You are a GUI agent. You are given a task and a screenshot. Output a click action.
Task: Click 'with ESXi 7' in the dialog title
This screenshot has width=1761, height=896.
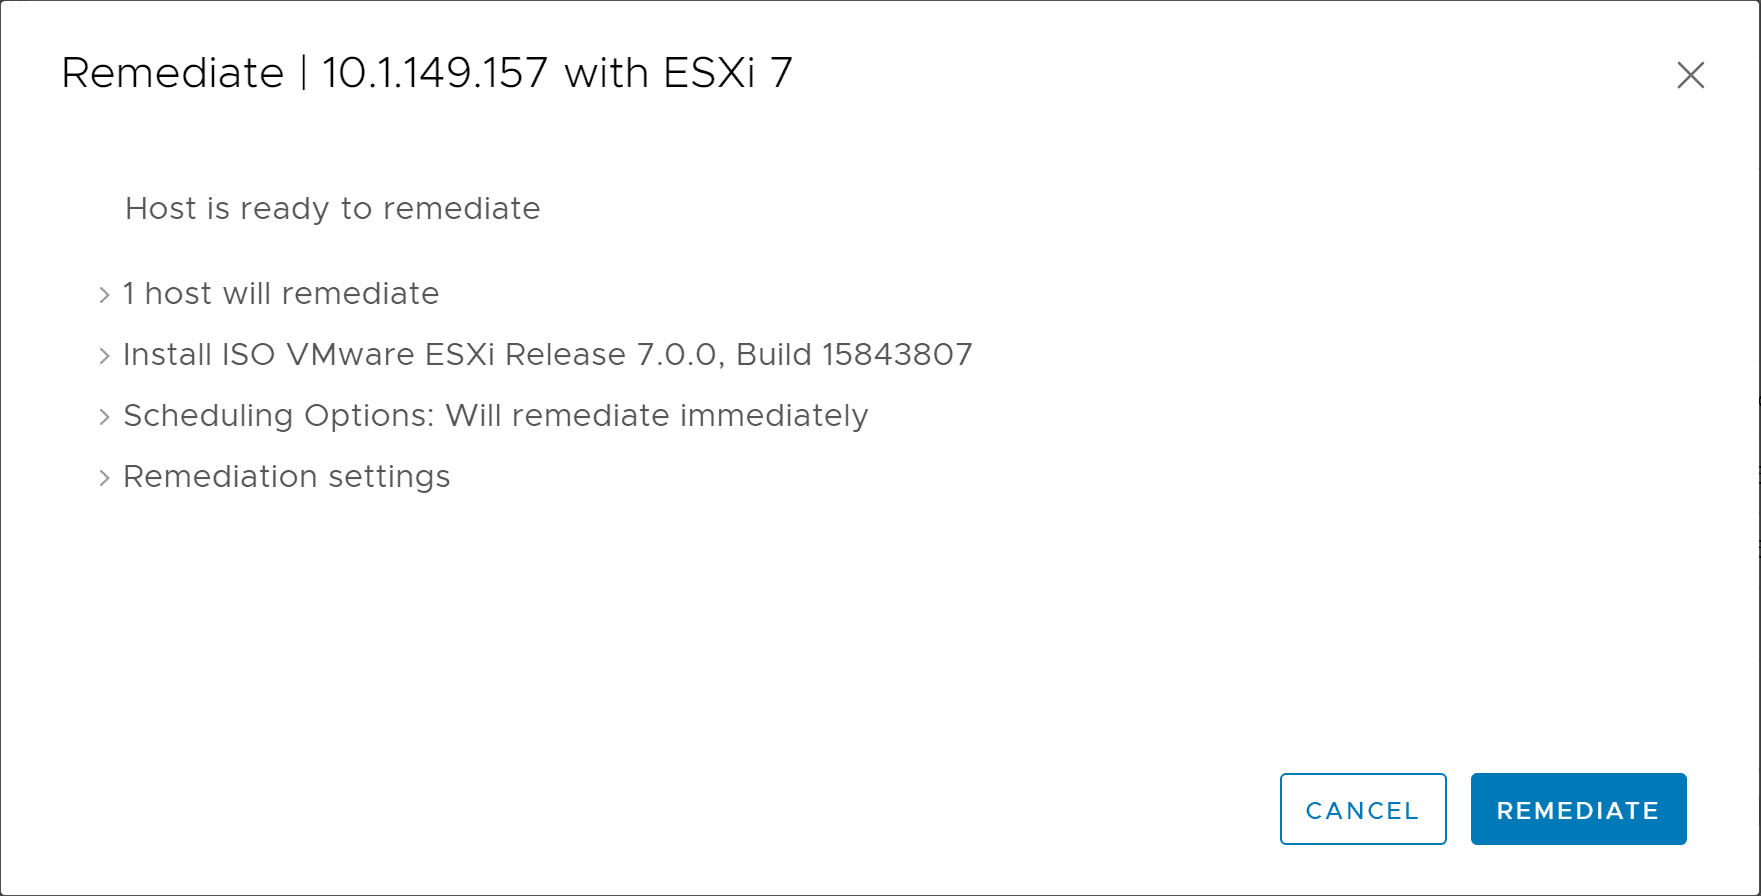tap(678, 74)
